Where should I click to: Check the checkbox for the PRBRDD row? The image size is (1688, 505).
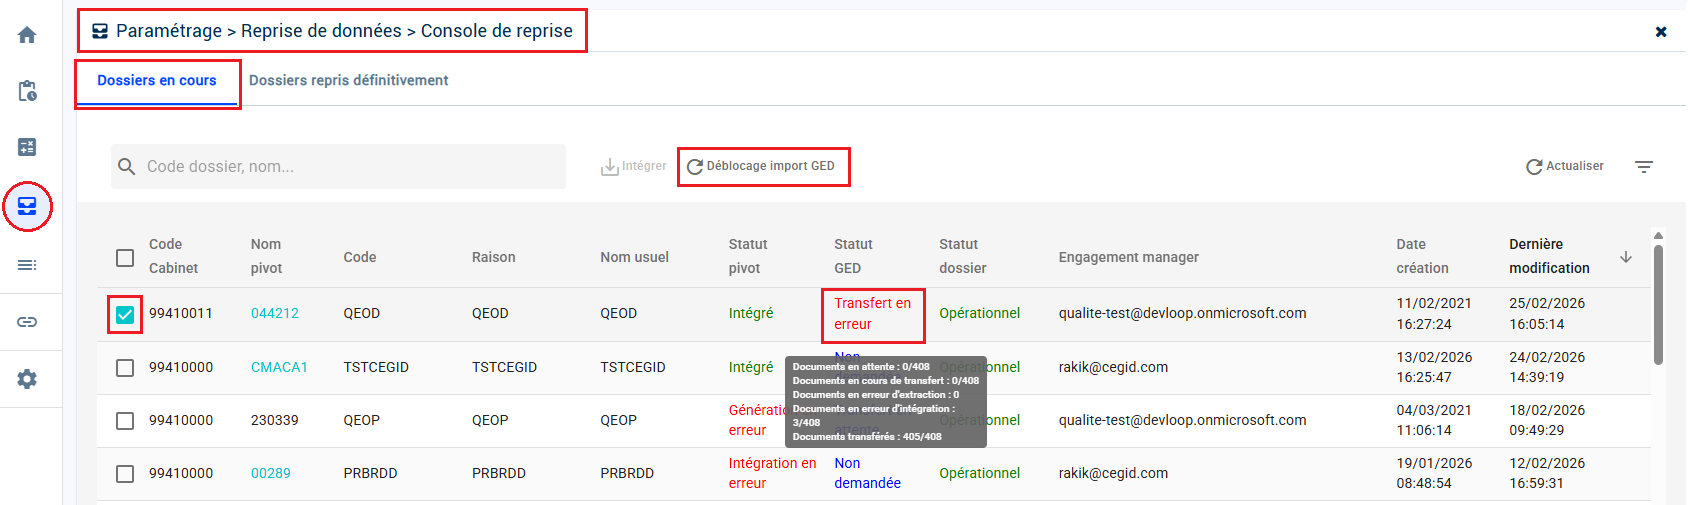[x=125, y=474]
